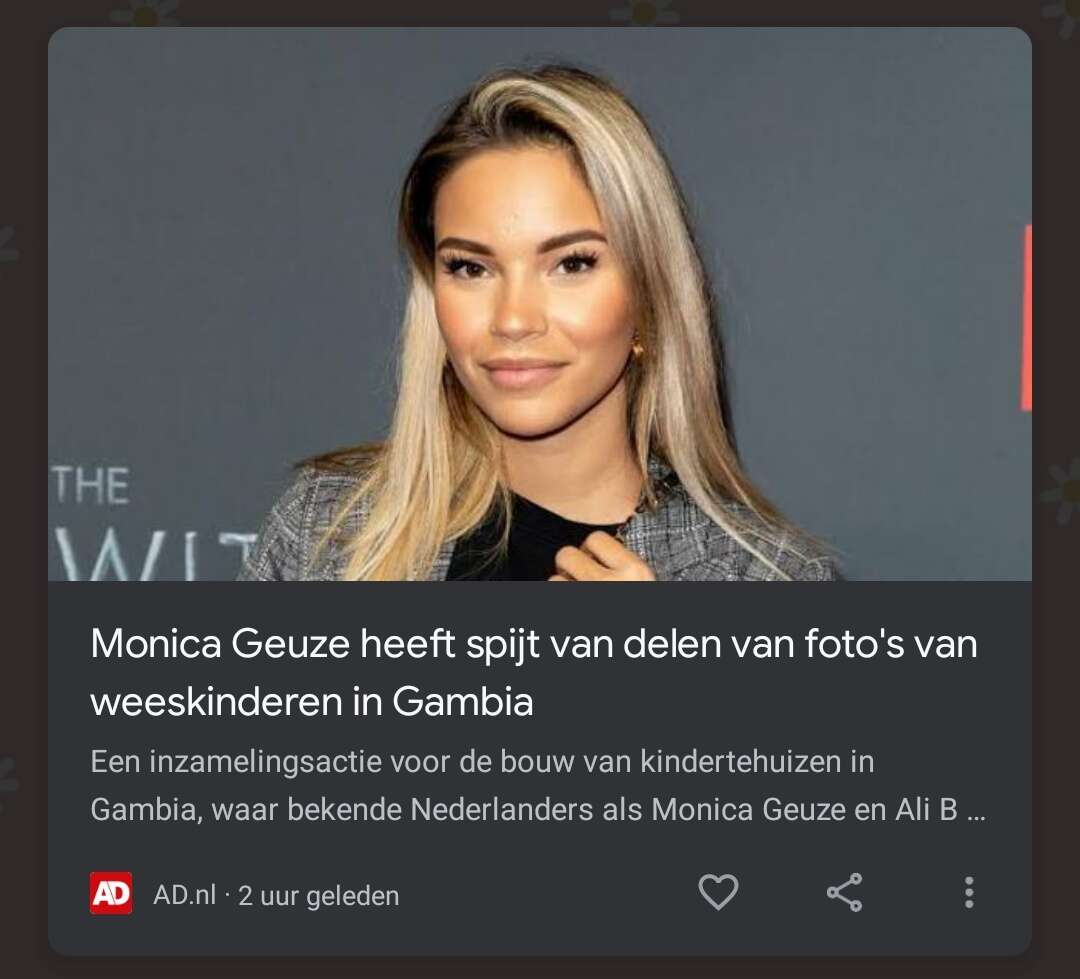This screenshot has width=1080, height=979.
Task: Select the summary starting 'Een inzamelingsactie voor'
Action: coord(482,762)
